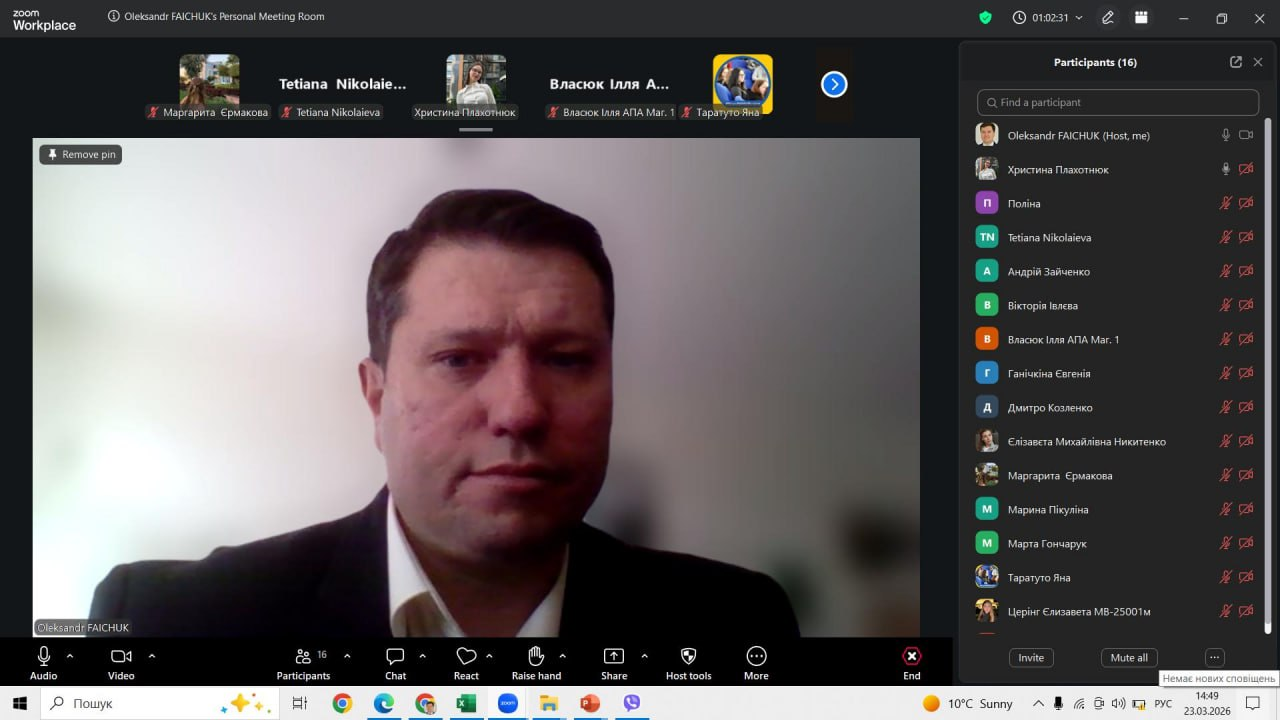Expand audio settings caret next to Audio
Screen dimensions: 1280x720
coord(70,656)
